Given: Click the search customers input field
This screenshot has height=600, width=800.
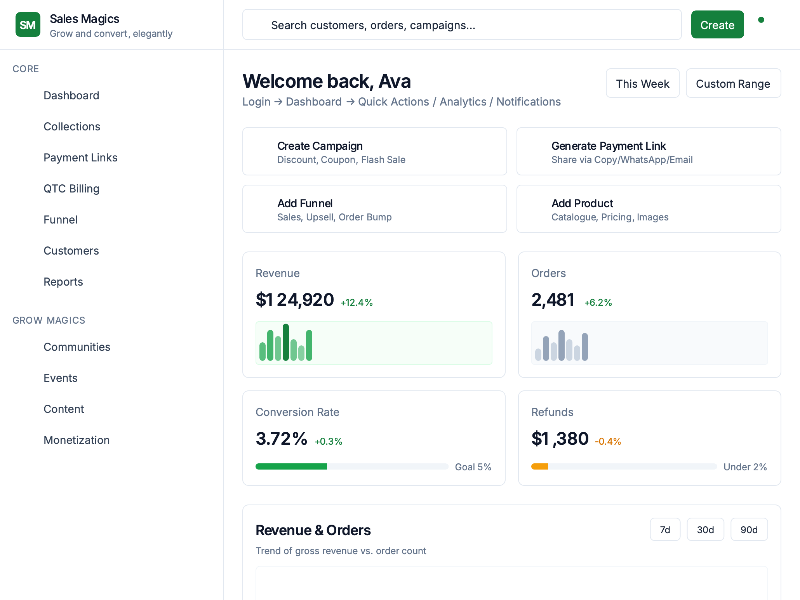Looking at the screenshot, I should pos(462,24).
